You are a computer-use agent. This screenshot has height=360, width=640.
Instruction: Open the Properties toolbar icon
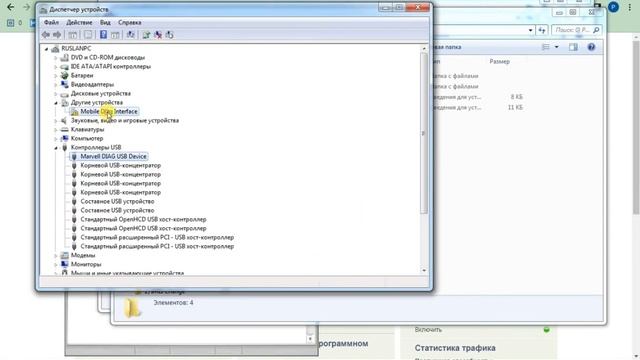(x=88, y=35)
